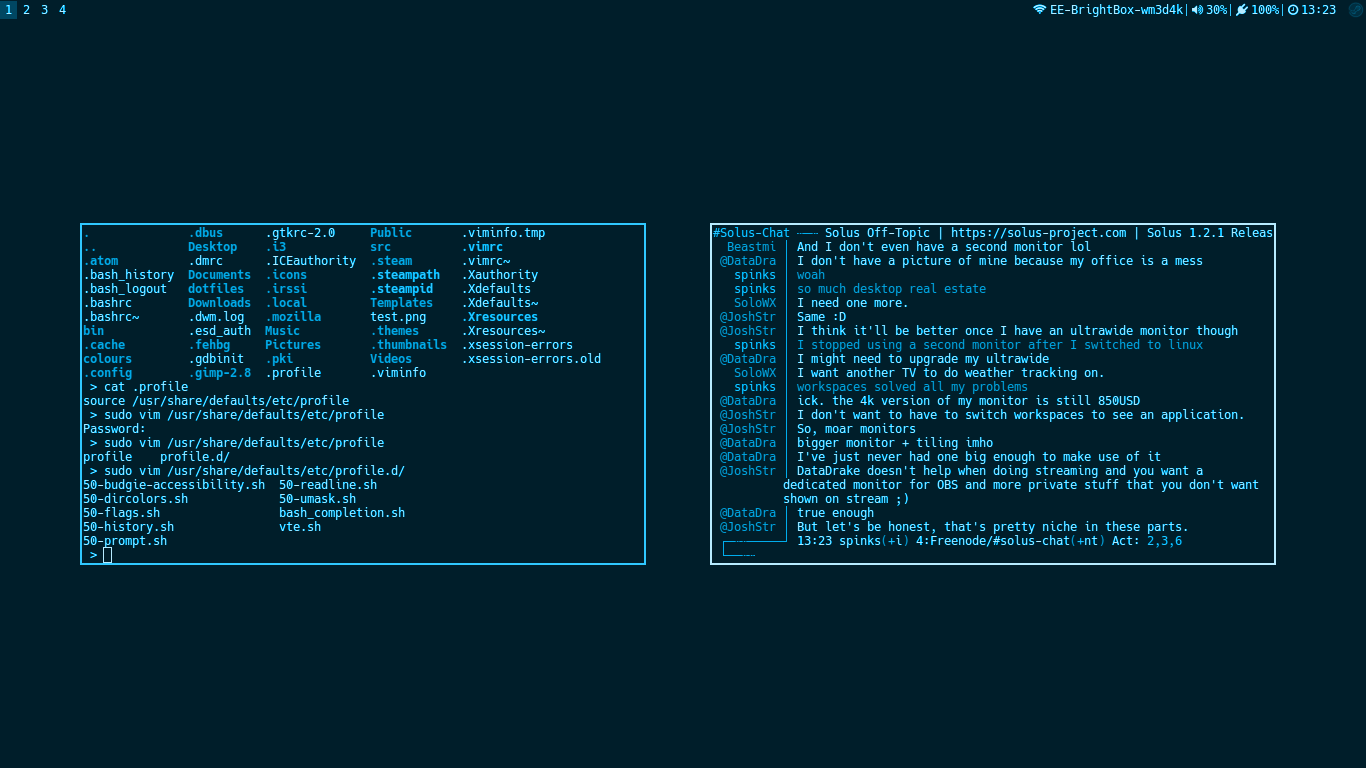Click the 4:Freenode/#solus-chat(+nt) status item
Screen dimensions: 1366x768
click(x=1010, y=541)
